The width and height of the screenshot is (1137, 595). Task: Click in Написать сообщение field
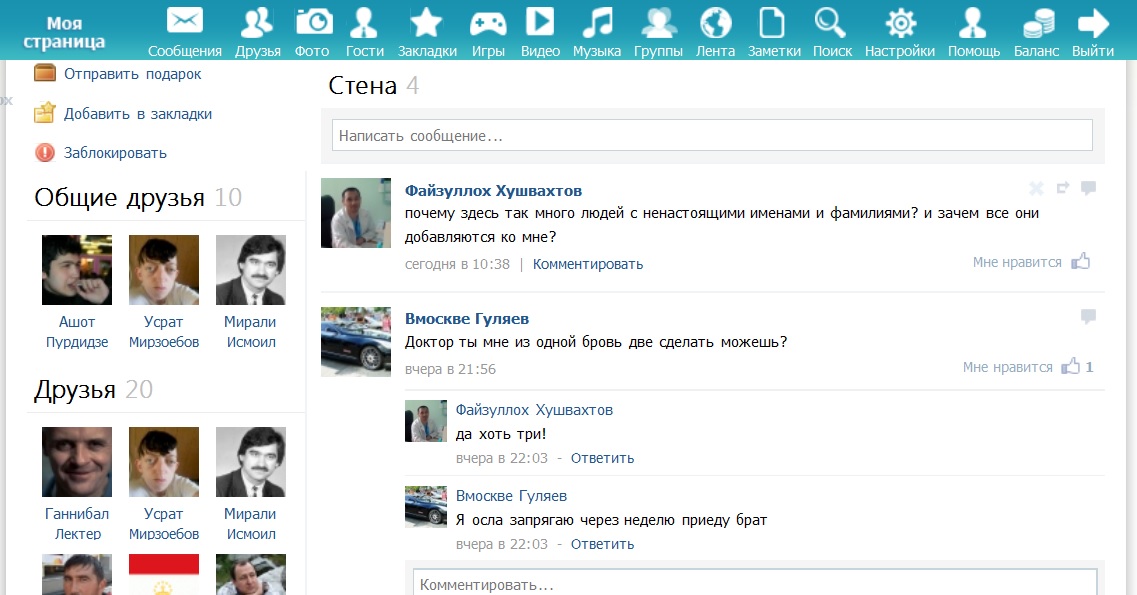(712, 136)
